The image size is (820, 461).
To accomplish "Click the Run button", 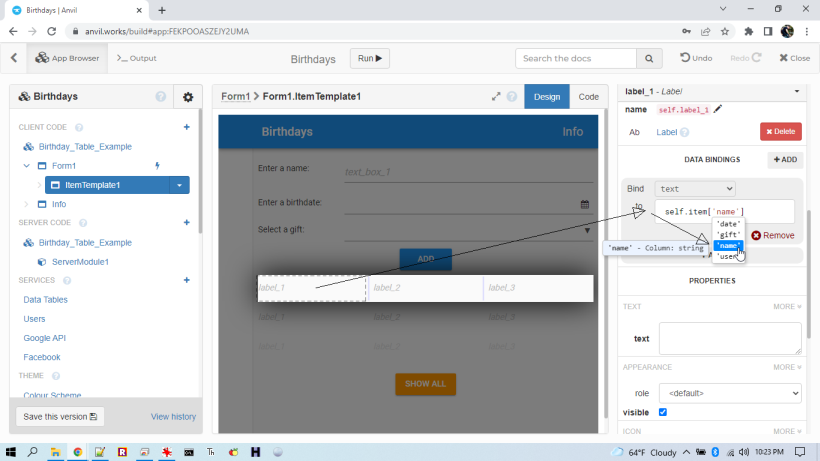I will coord(370,59).
